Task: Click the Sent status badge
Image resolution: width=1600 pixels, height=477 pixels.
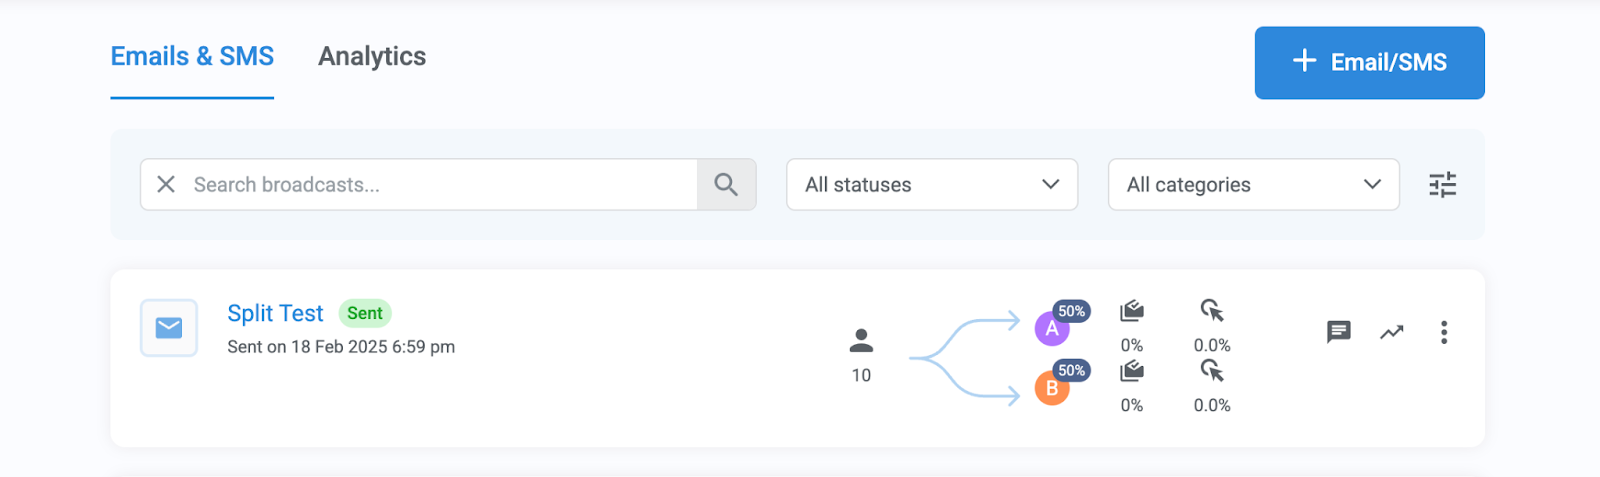Action: [x=365, y=313]
